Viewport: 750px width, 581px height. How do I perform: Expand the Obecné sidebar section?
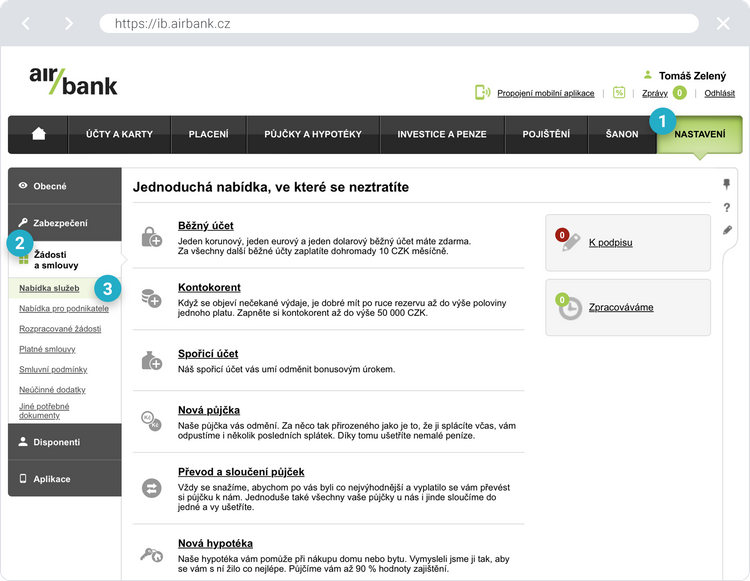point(64,186)
